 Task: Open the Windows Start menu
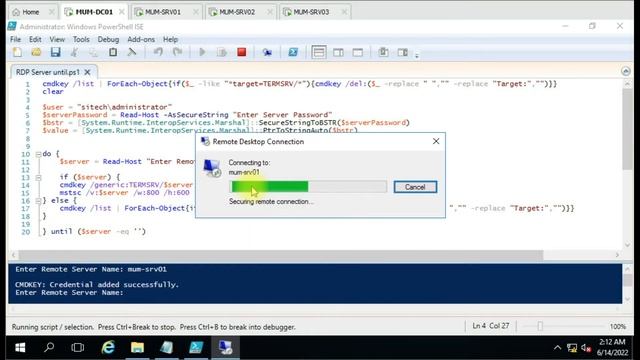click(20, 347)
